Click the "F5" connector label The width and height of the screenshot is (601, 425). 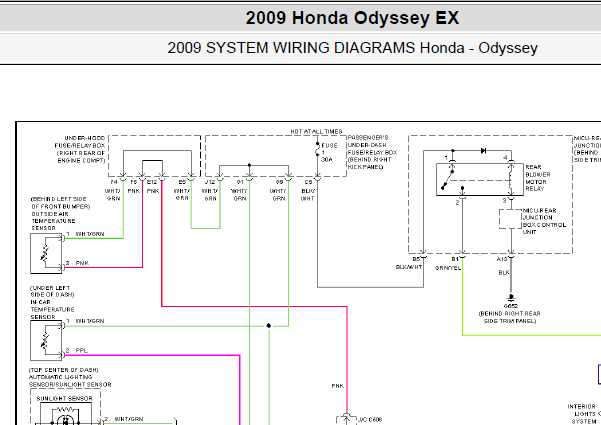tap(133, 182)
